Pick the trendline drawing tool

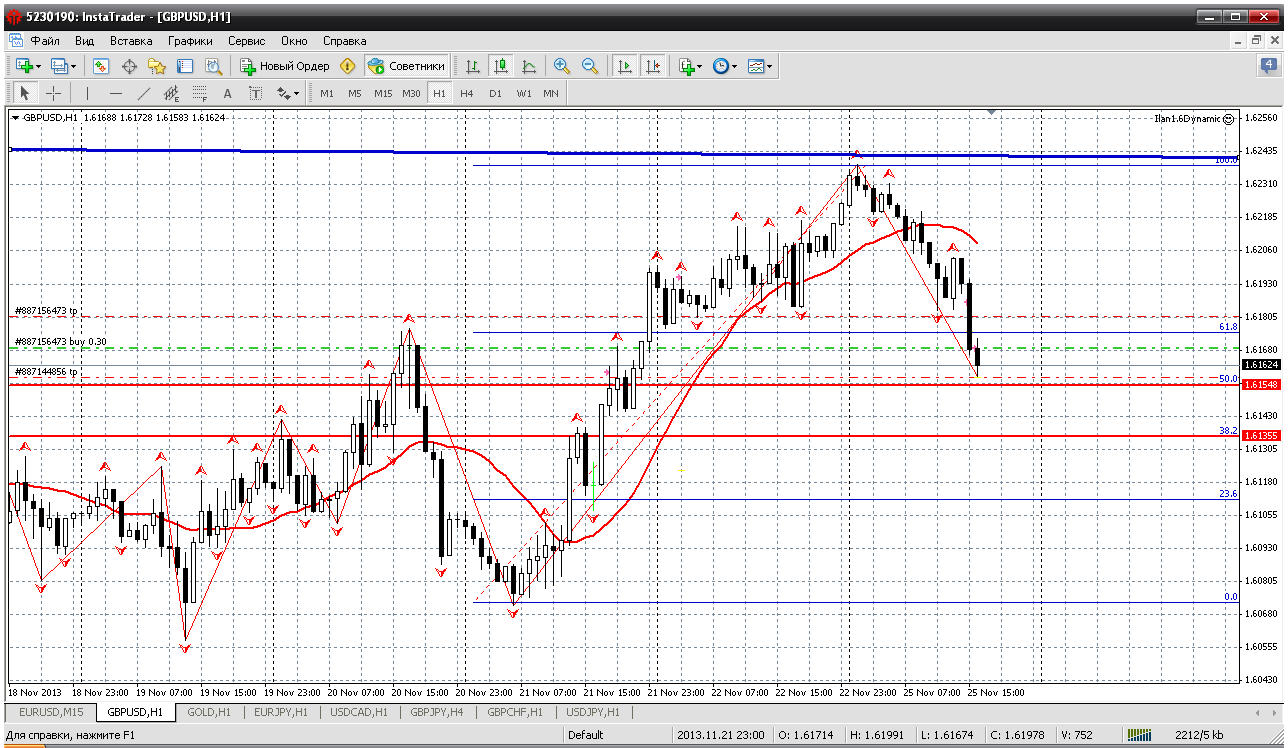(144, 93)
